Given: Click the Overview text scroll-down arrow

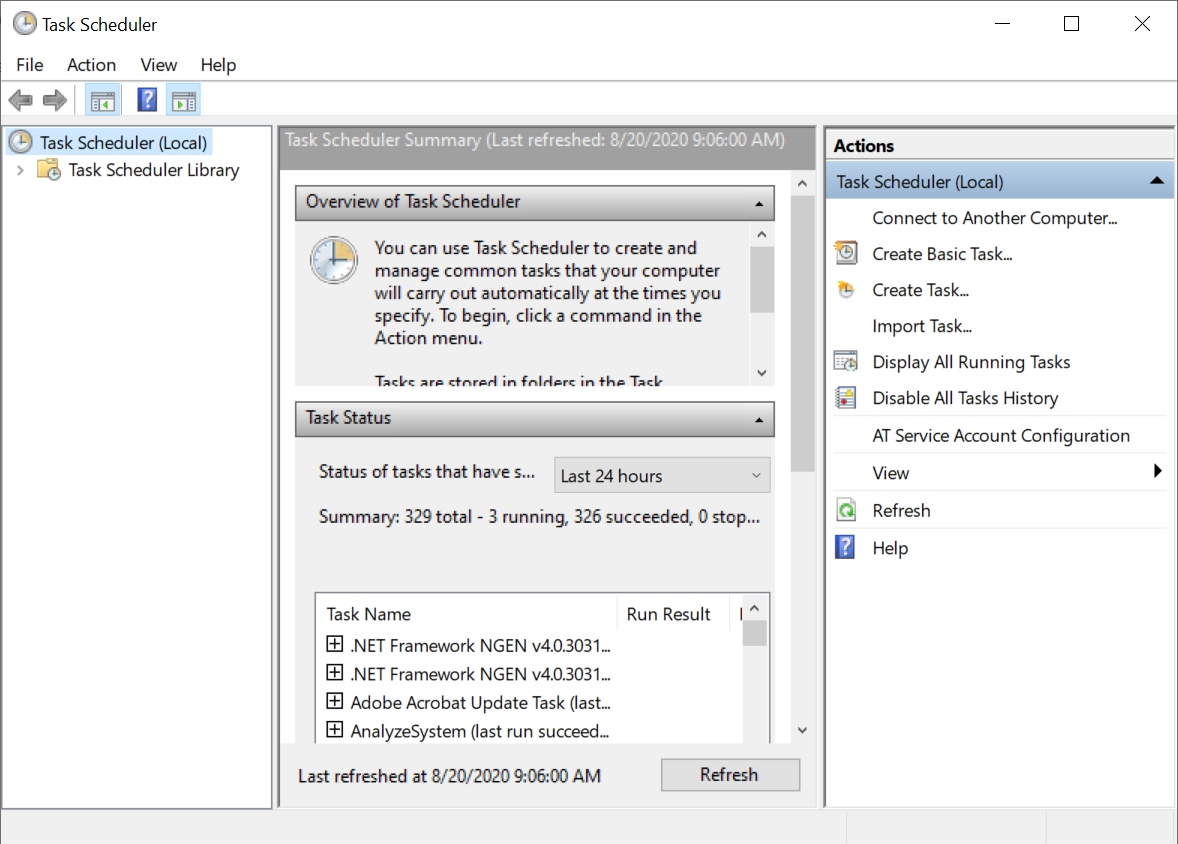Looking at the screenshot, I should tap(762, 373).
